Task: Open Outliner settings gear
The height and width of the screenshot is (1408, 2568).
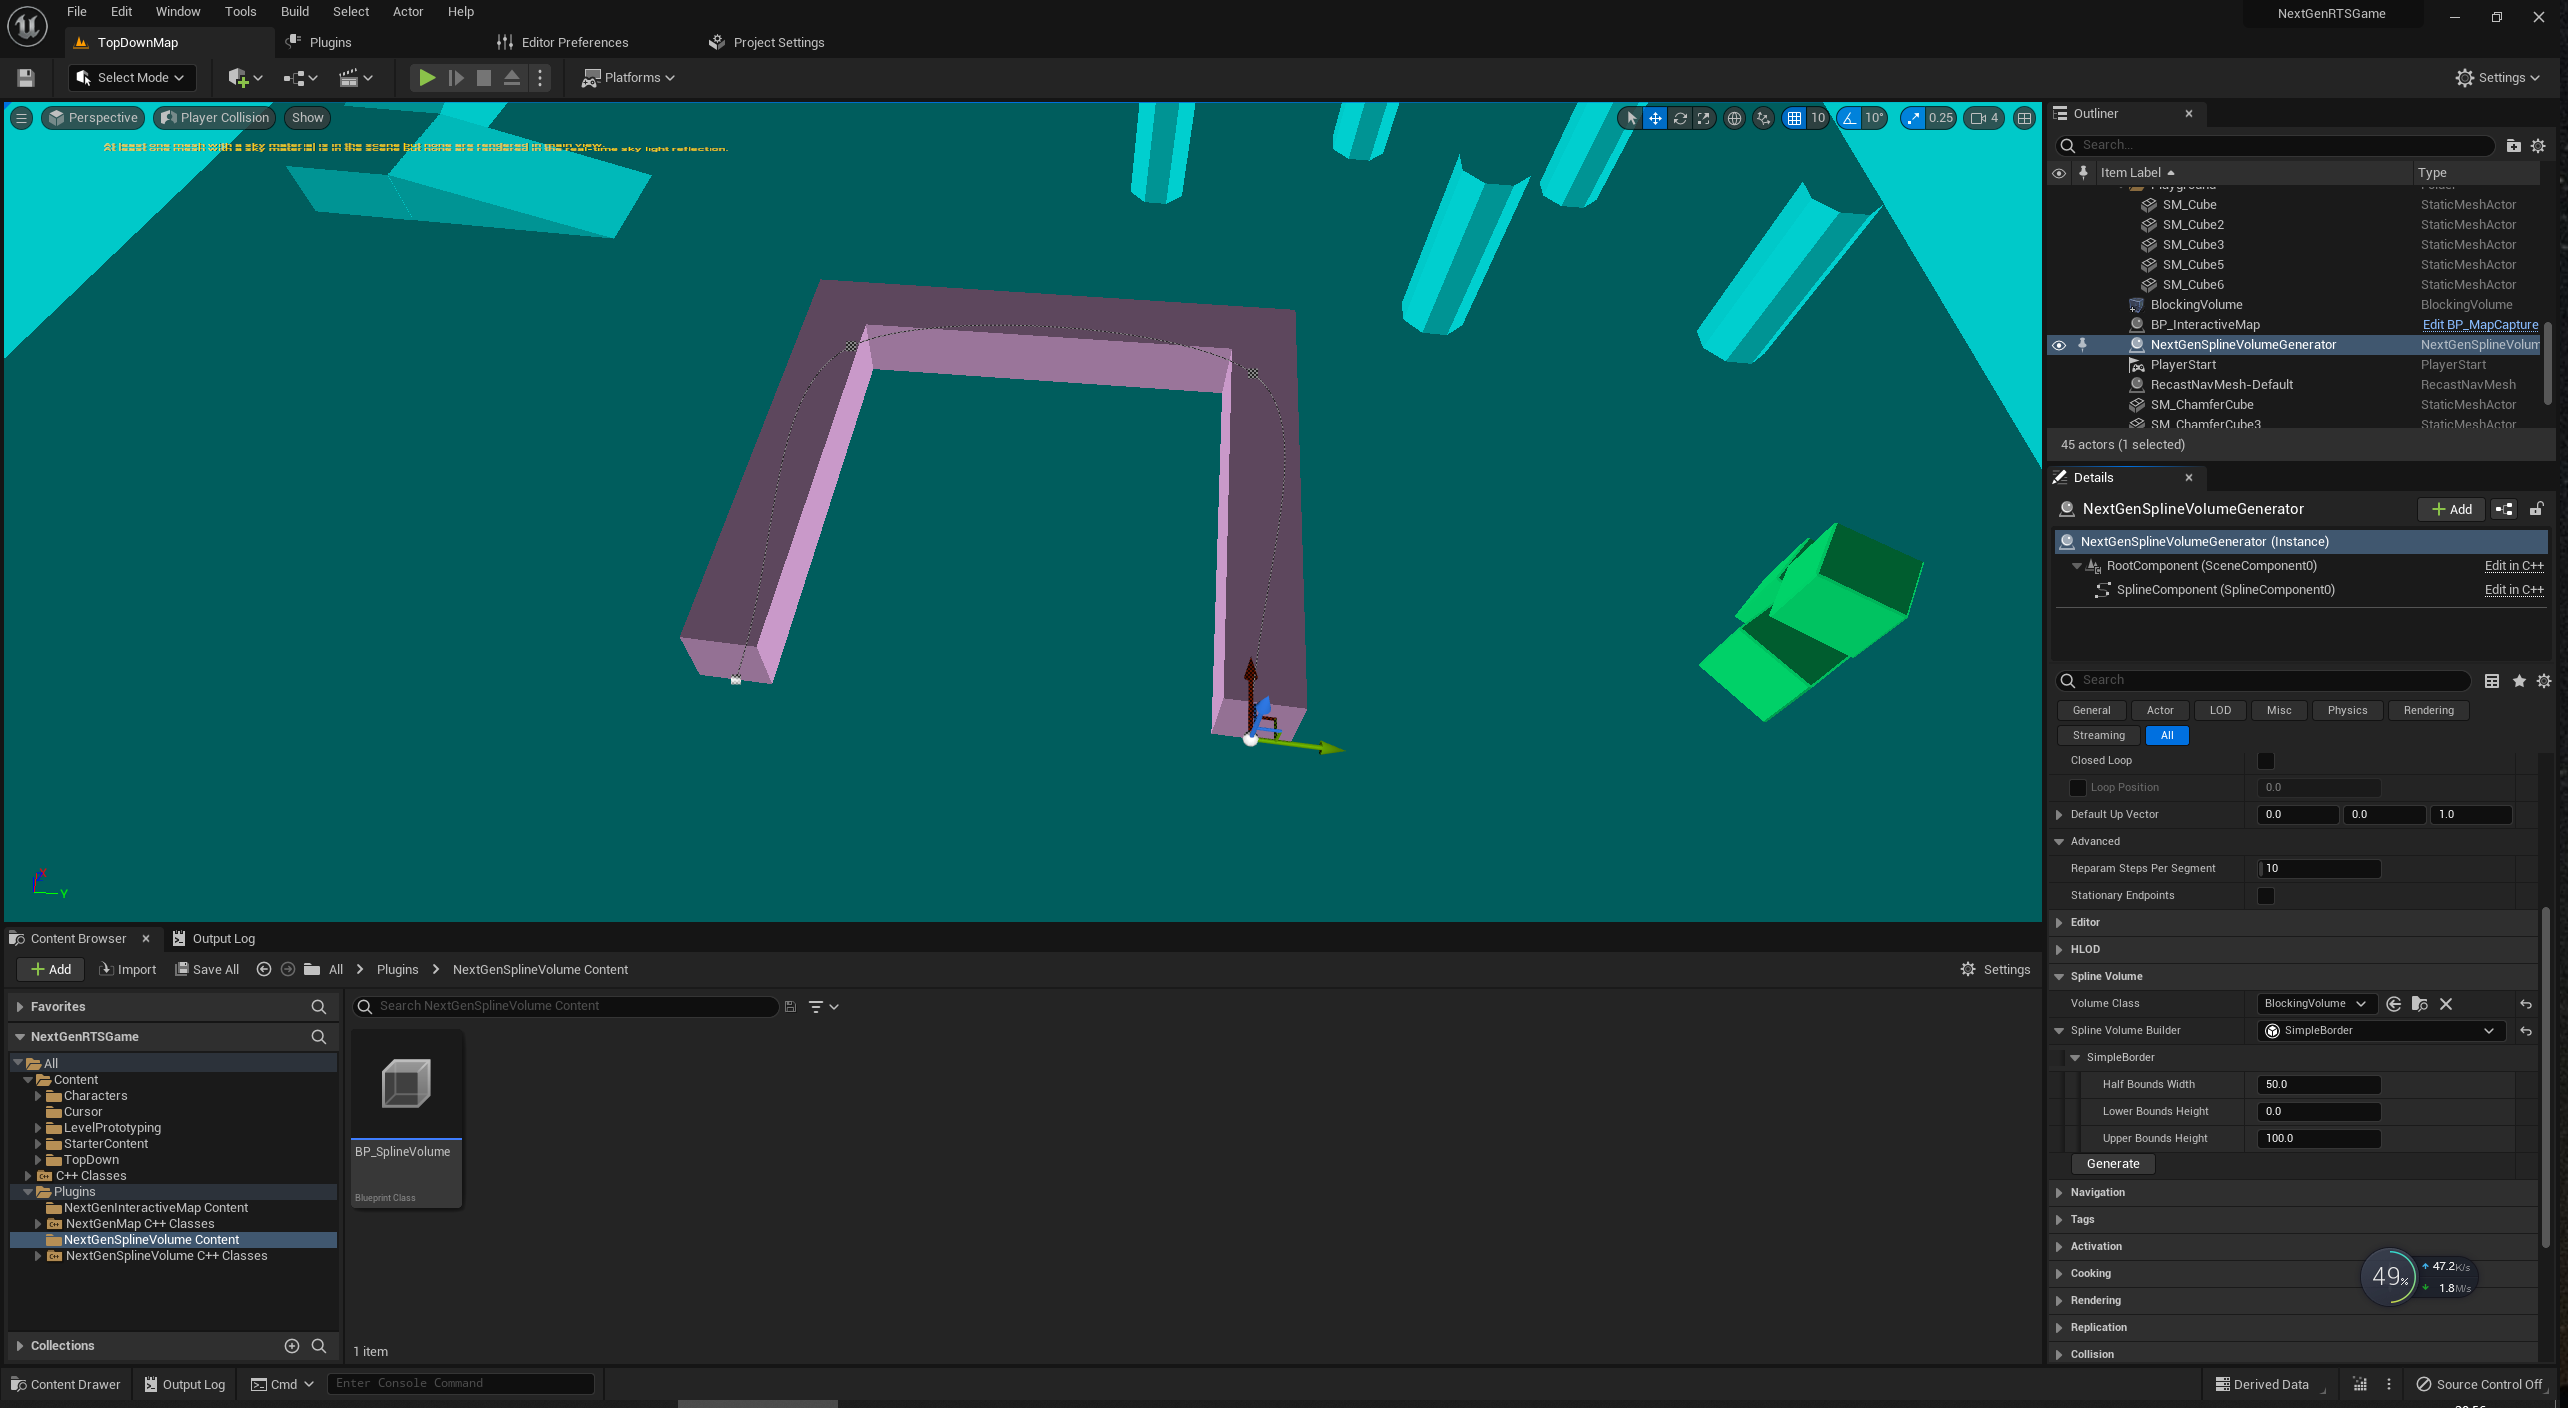Action: (2537, 146)
